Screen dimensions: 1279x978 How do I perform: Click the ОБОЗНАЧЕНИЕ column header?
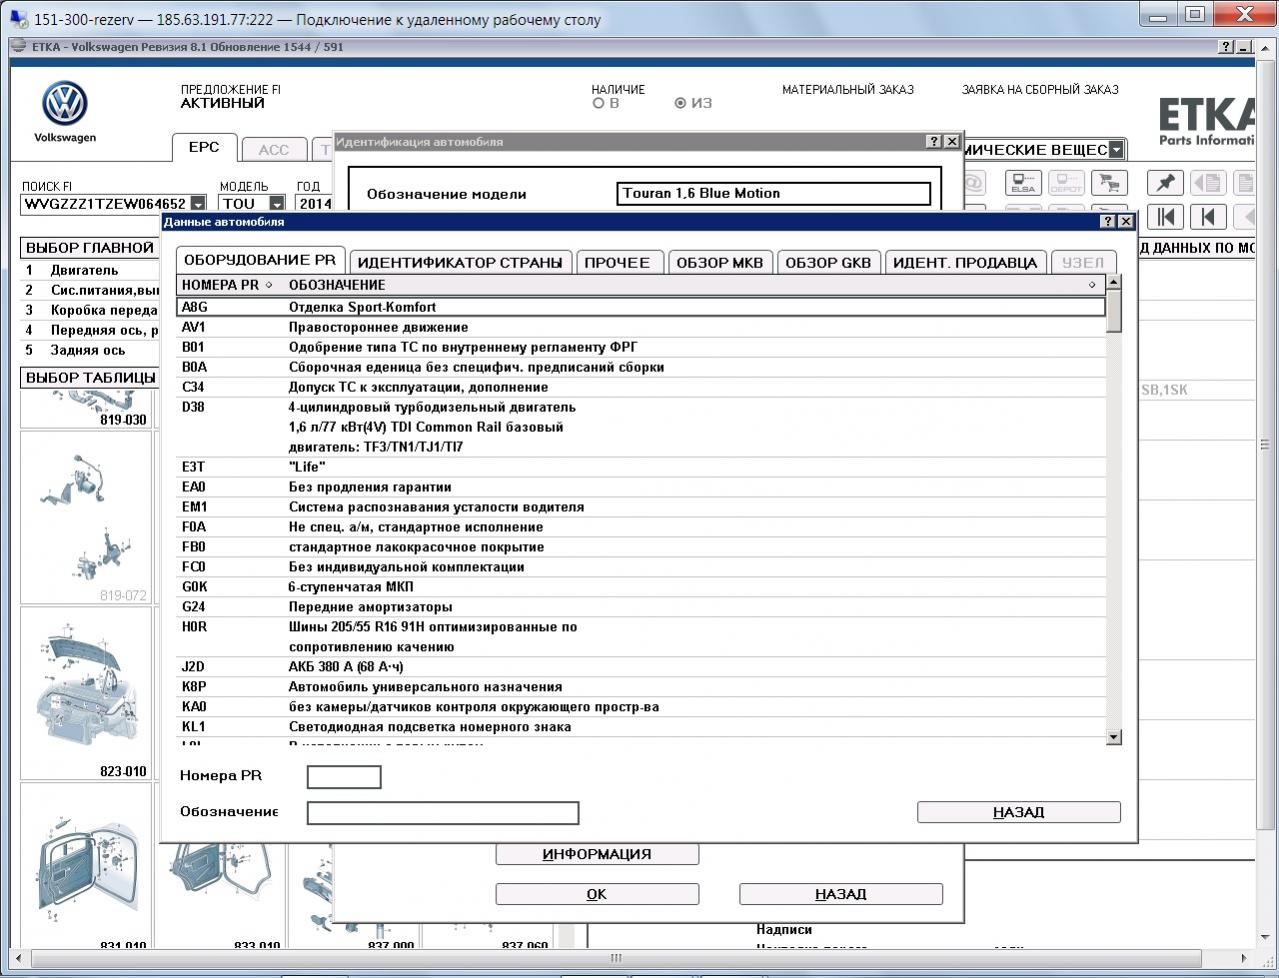pyautogui.click(x=337, y=285)
